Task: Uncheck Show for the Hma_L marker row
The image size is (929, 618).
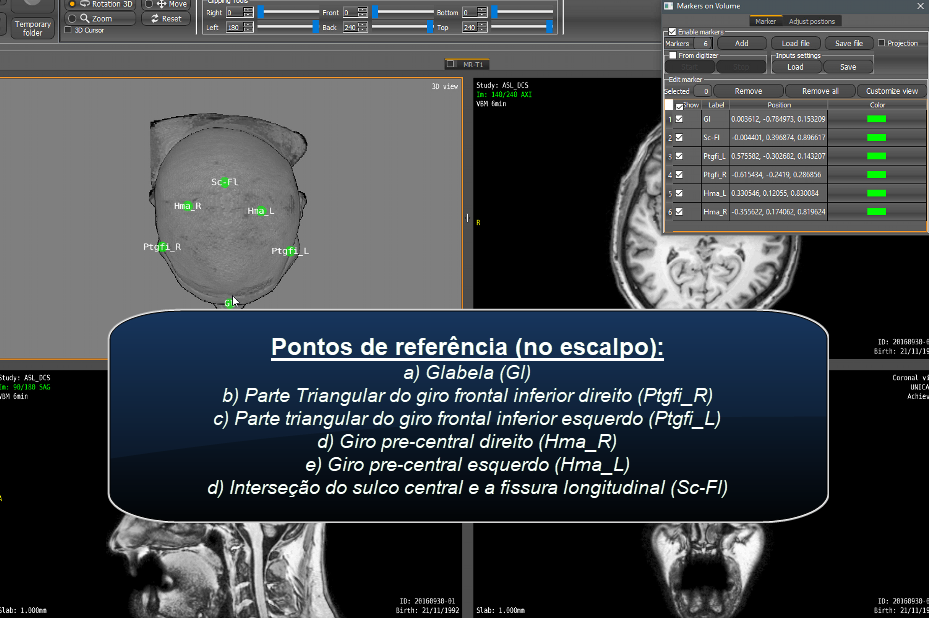Action: tap(679, 193)
